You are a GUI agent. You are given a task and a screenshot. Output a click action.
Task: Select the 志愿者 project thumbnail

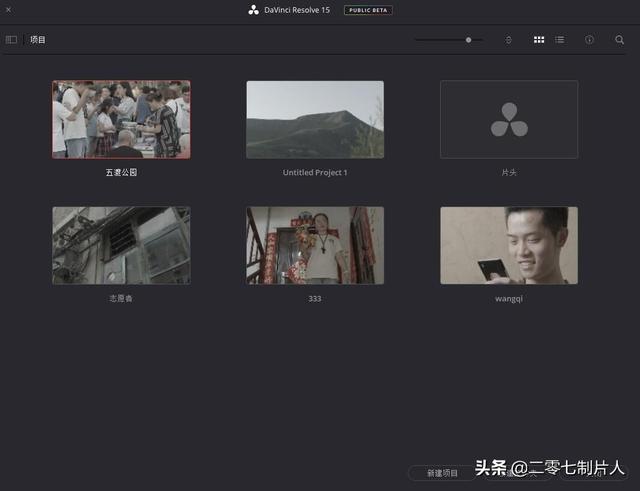tap(121, 245)
